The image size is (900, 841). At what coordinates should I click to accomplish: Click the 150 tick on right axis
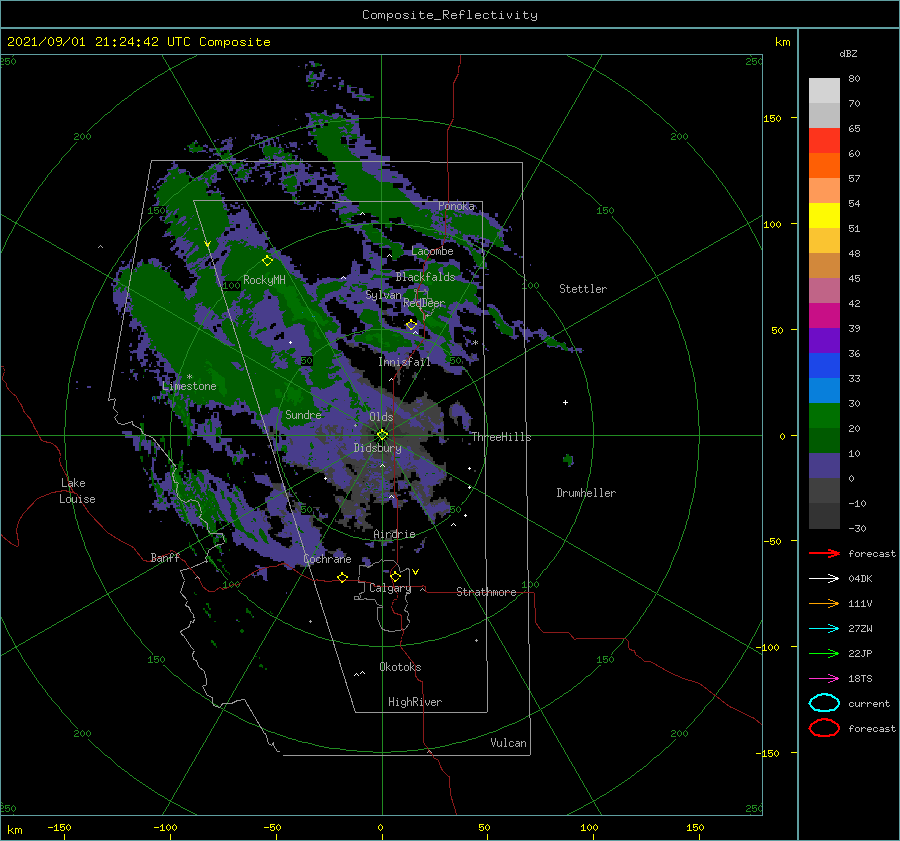pyautogui.click(x=773, y=118)
